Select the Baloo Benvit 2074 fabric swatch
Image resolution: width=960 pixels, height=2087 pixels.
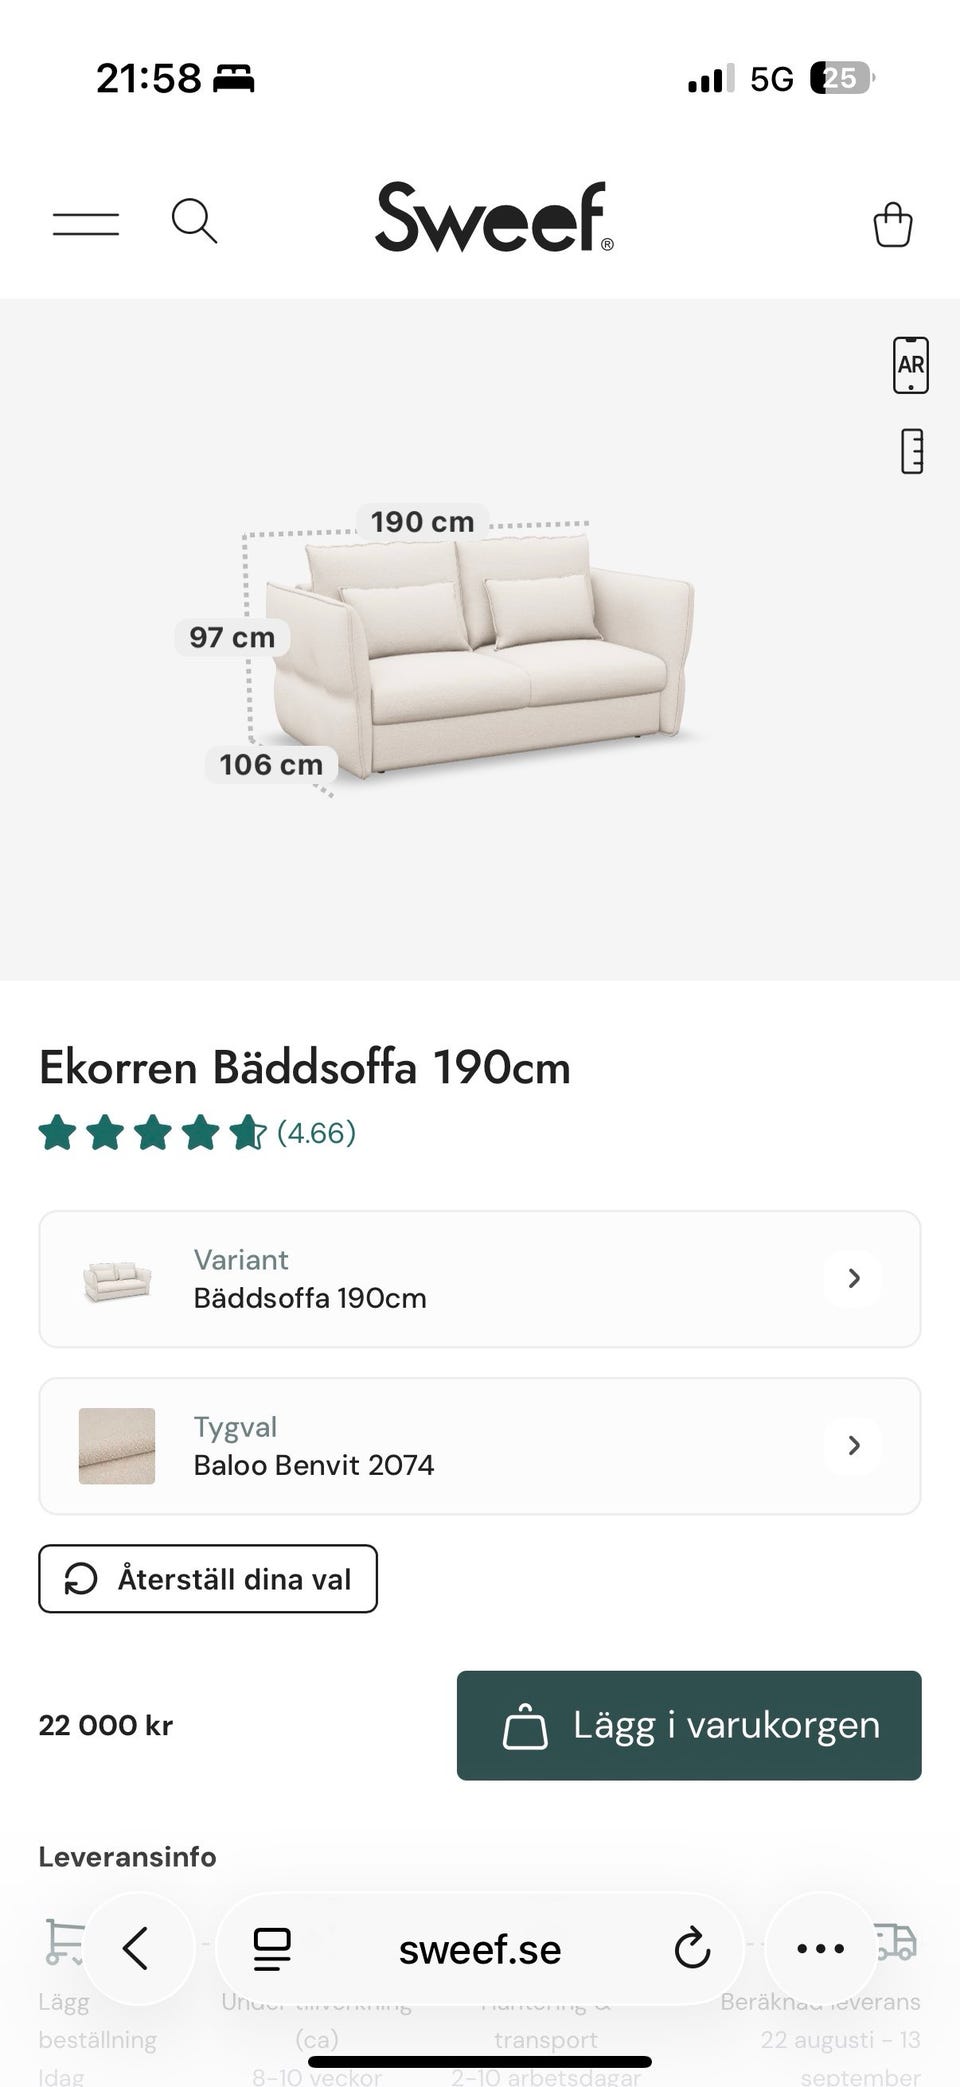[x=117, y=1446]
